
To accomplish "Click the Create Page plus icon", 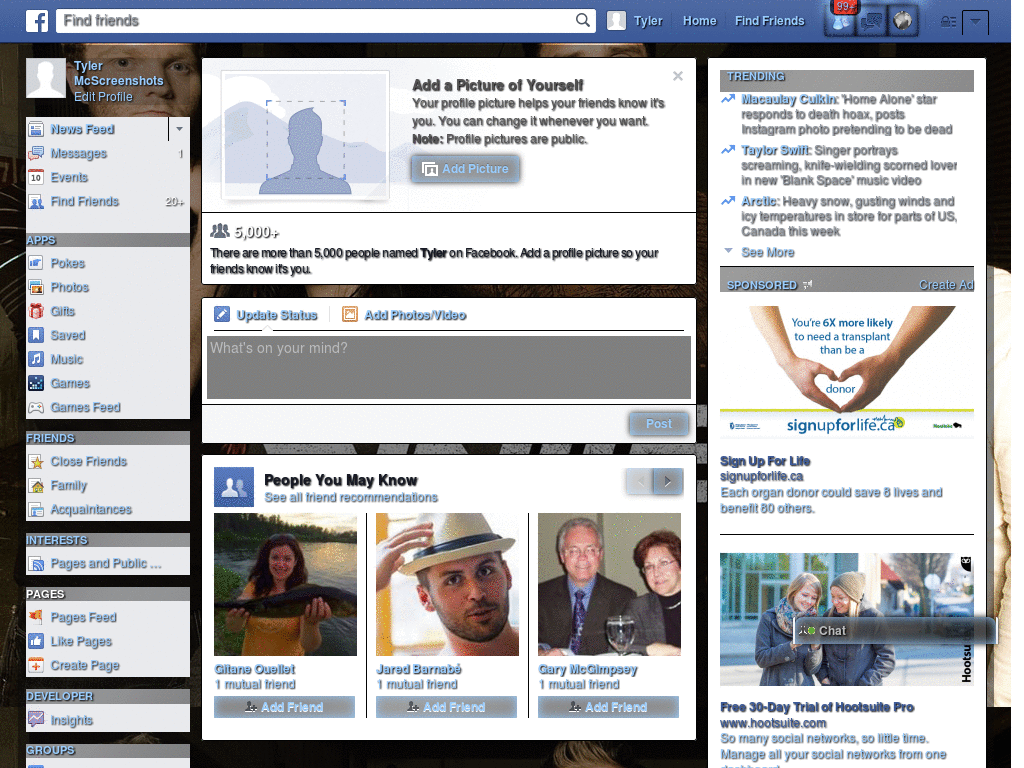I will tap(37, 665).
